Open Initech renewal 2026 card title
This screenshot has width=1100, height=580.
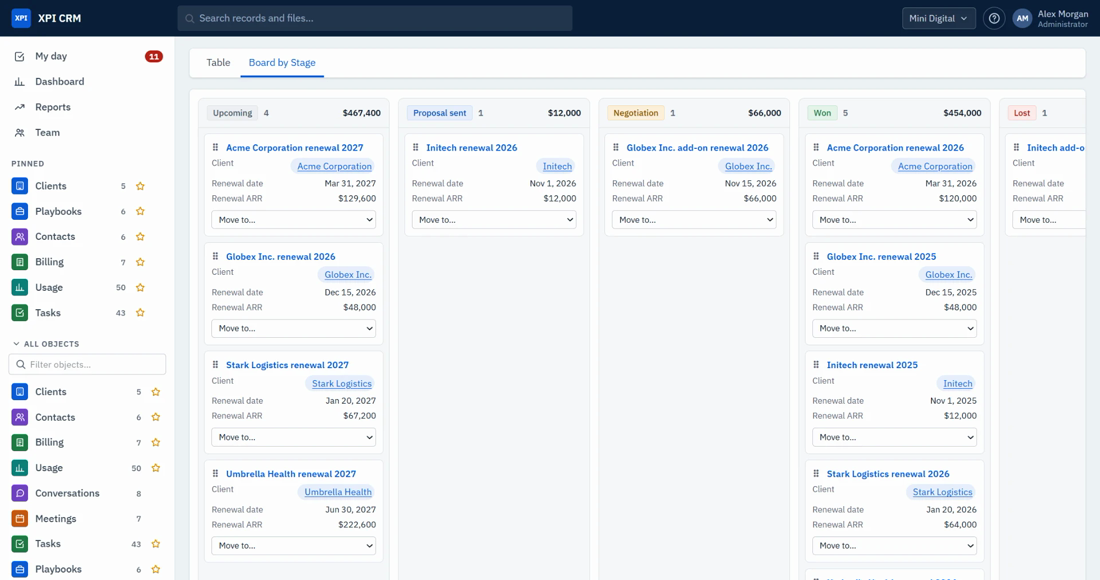coord(471,147)
